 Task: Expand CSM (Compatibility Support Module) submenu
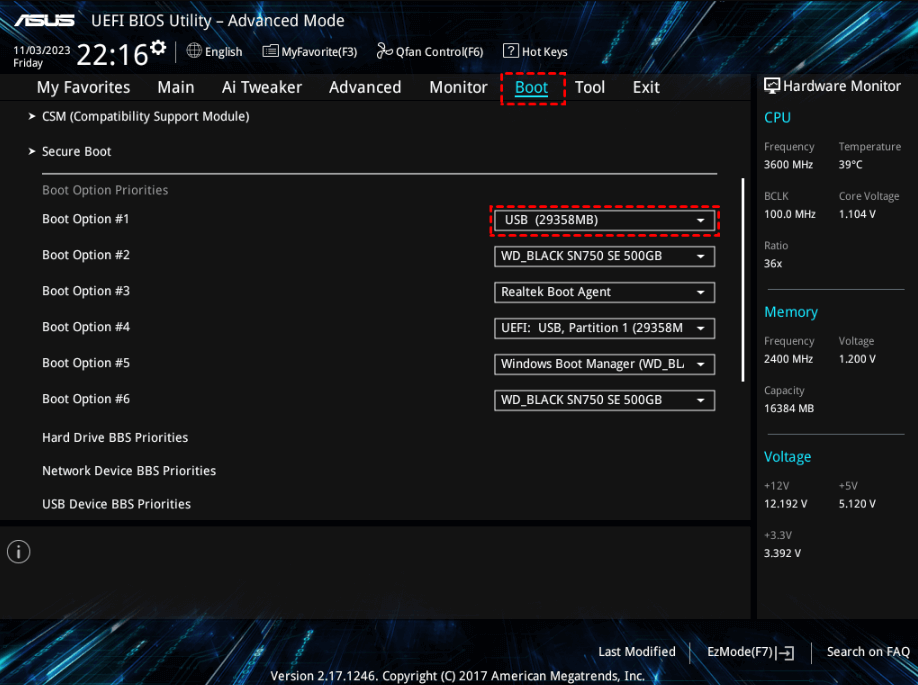[145, 116]
